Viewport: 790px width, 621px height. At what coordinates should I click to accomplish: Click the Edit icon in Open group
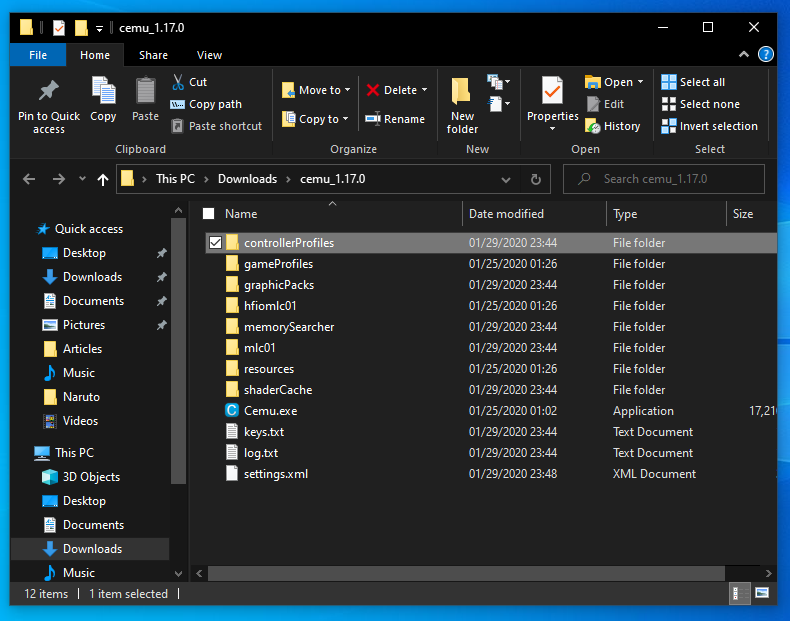click(593, 104)
